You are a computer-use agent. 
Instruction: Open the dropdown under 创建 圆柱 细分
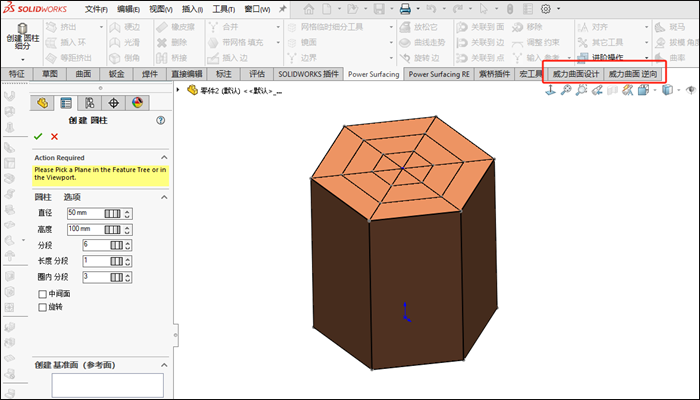[x=22, y=59]
